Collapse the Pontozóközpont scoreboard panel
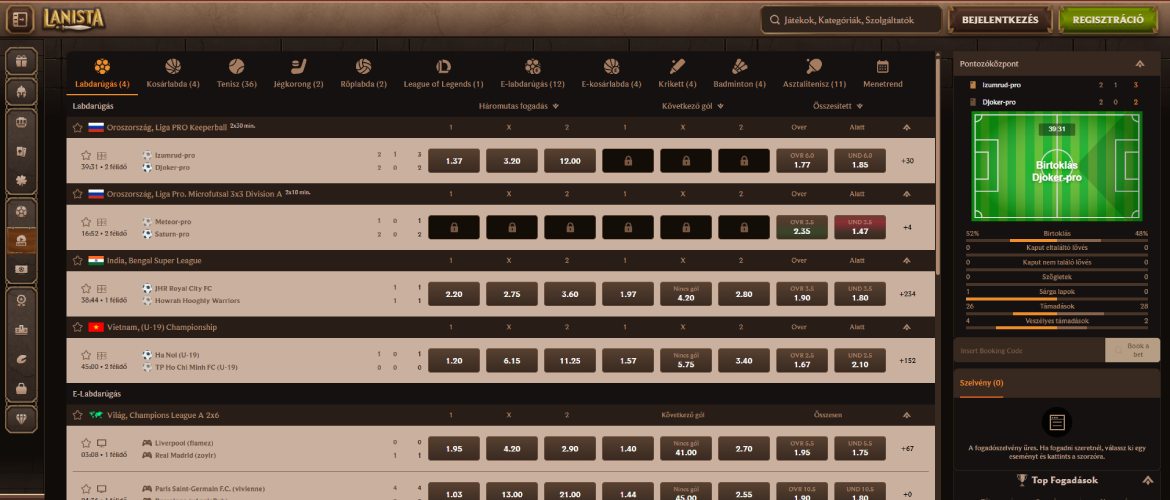Viewport: 1170px width, 500px height. click(x=1138, y=63)
